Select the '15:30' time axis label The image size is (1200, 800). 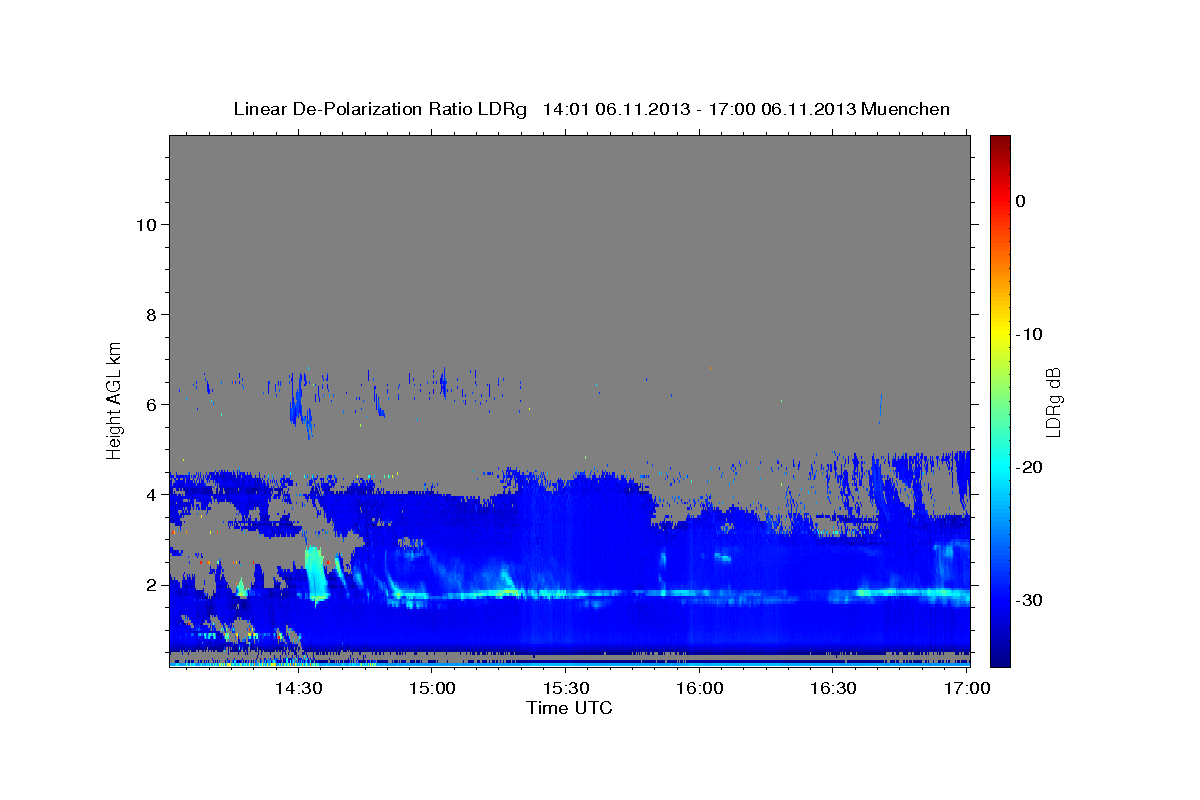[x=565, y=689]
